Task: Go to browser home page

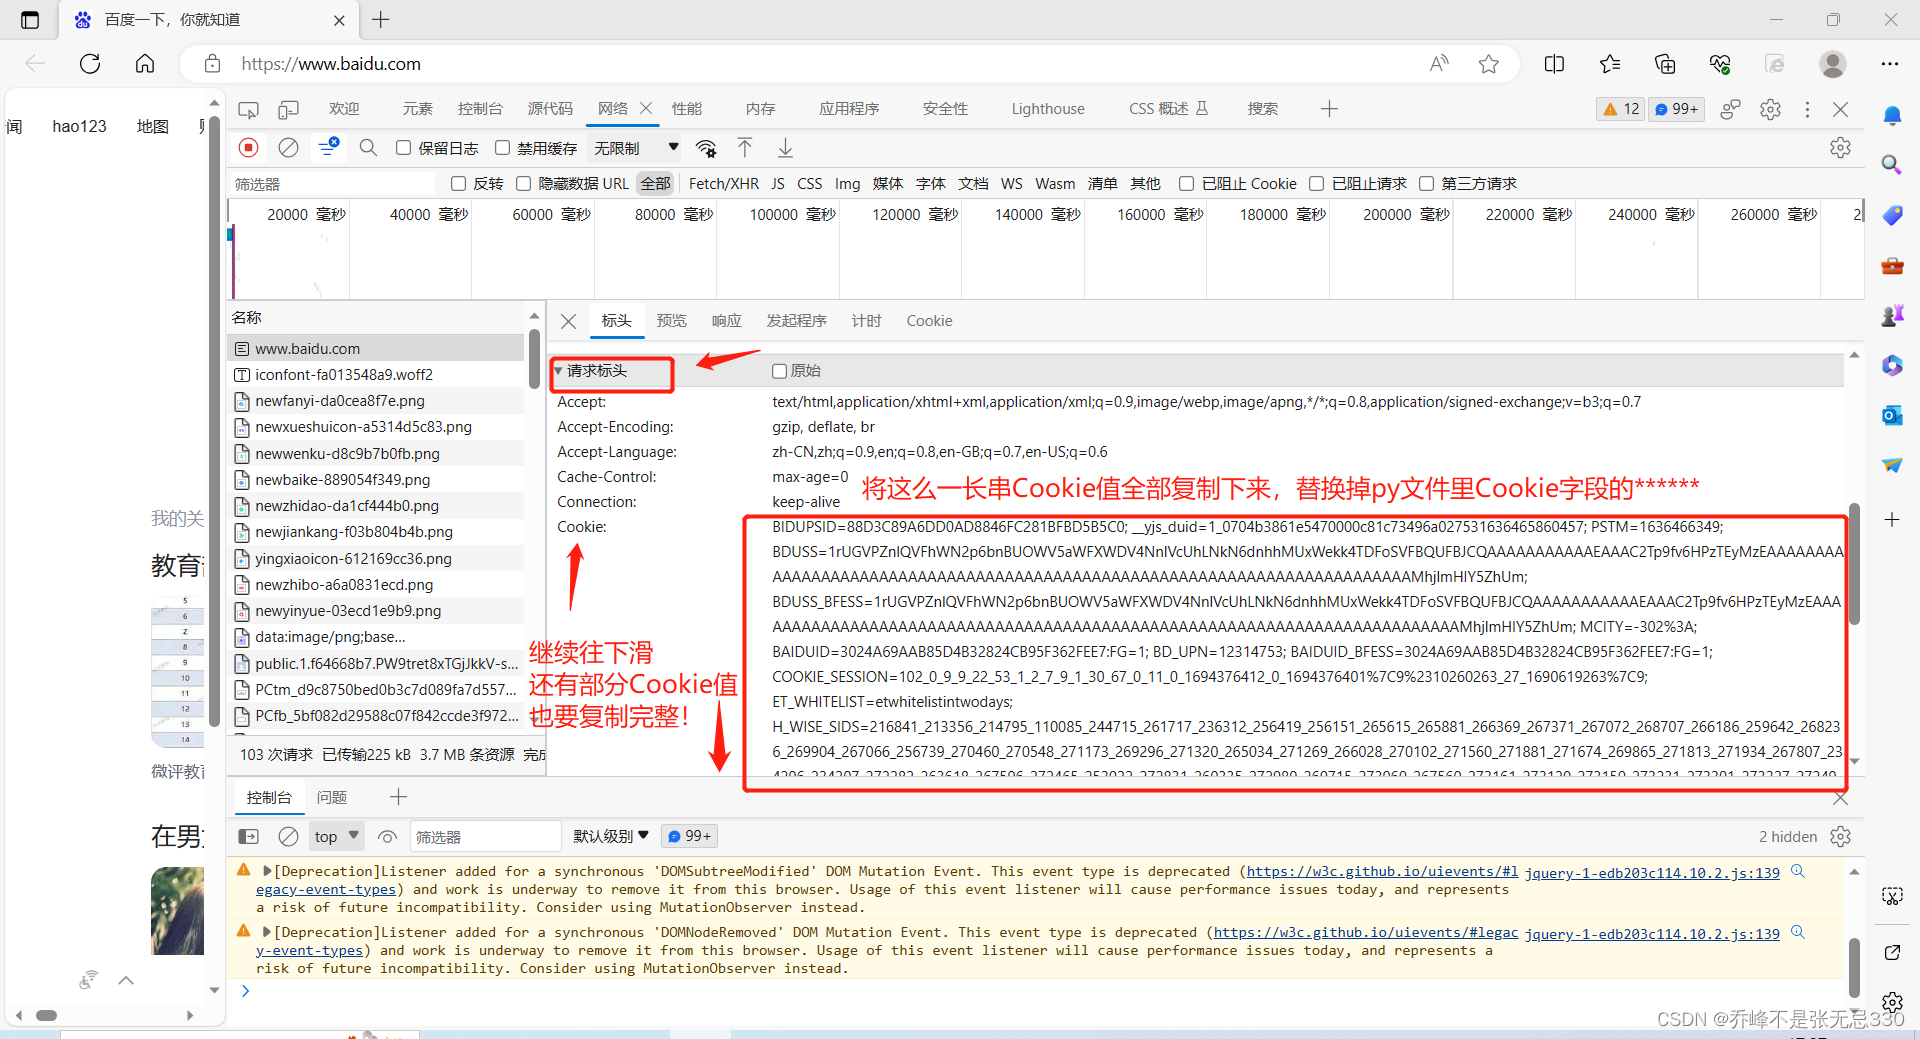Action: pos(145,64)
